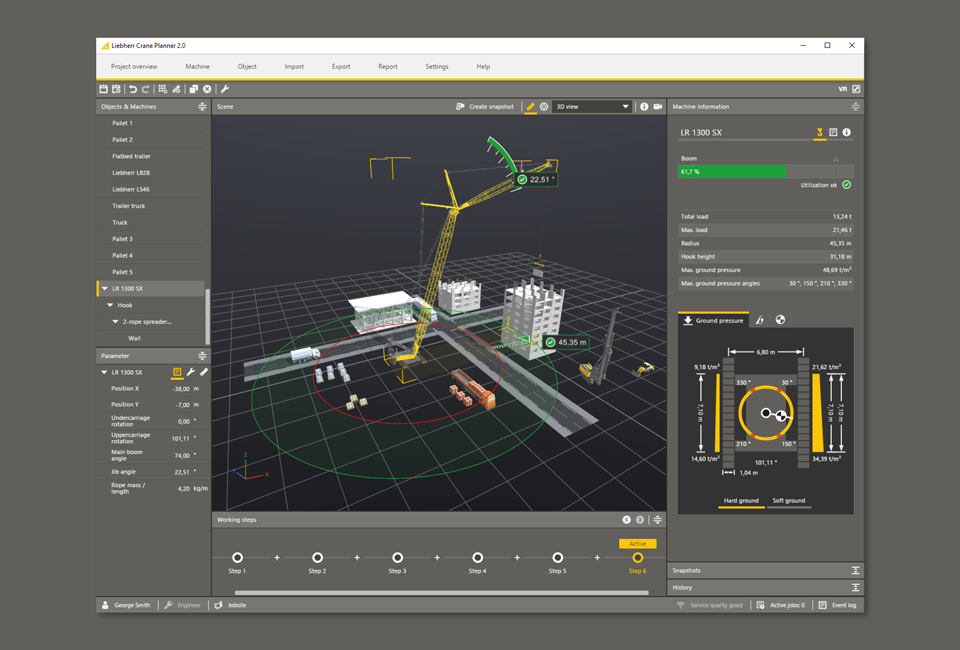Collapse the Parameter panel
The height and width of the screenshot is (650, 960).
pos(202,356)
